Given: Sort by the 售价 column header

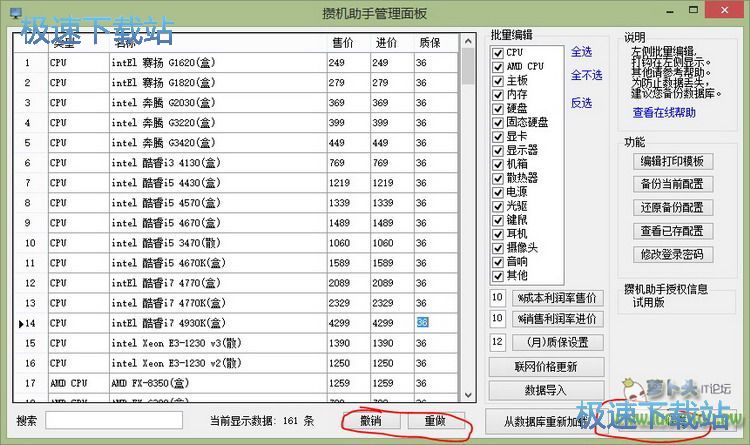Looking at the screenshot, I should point(342,43).
